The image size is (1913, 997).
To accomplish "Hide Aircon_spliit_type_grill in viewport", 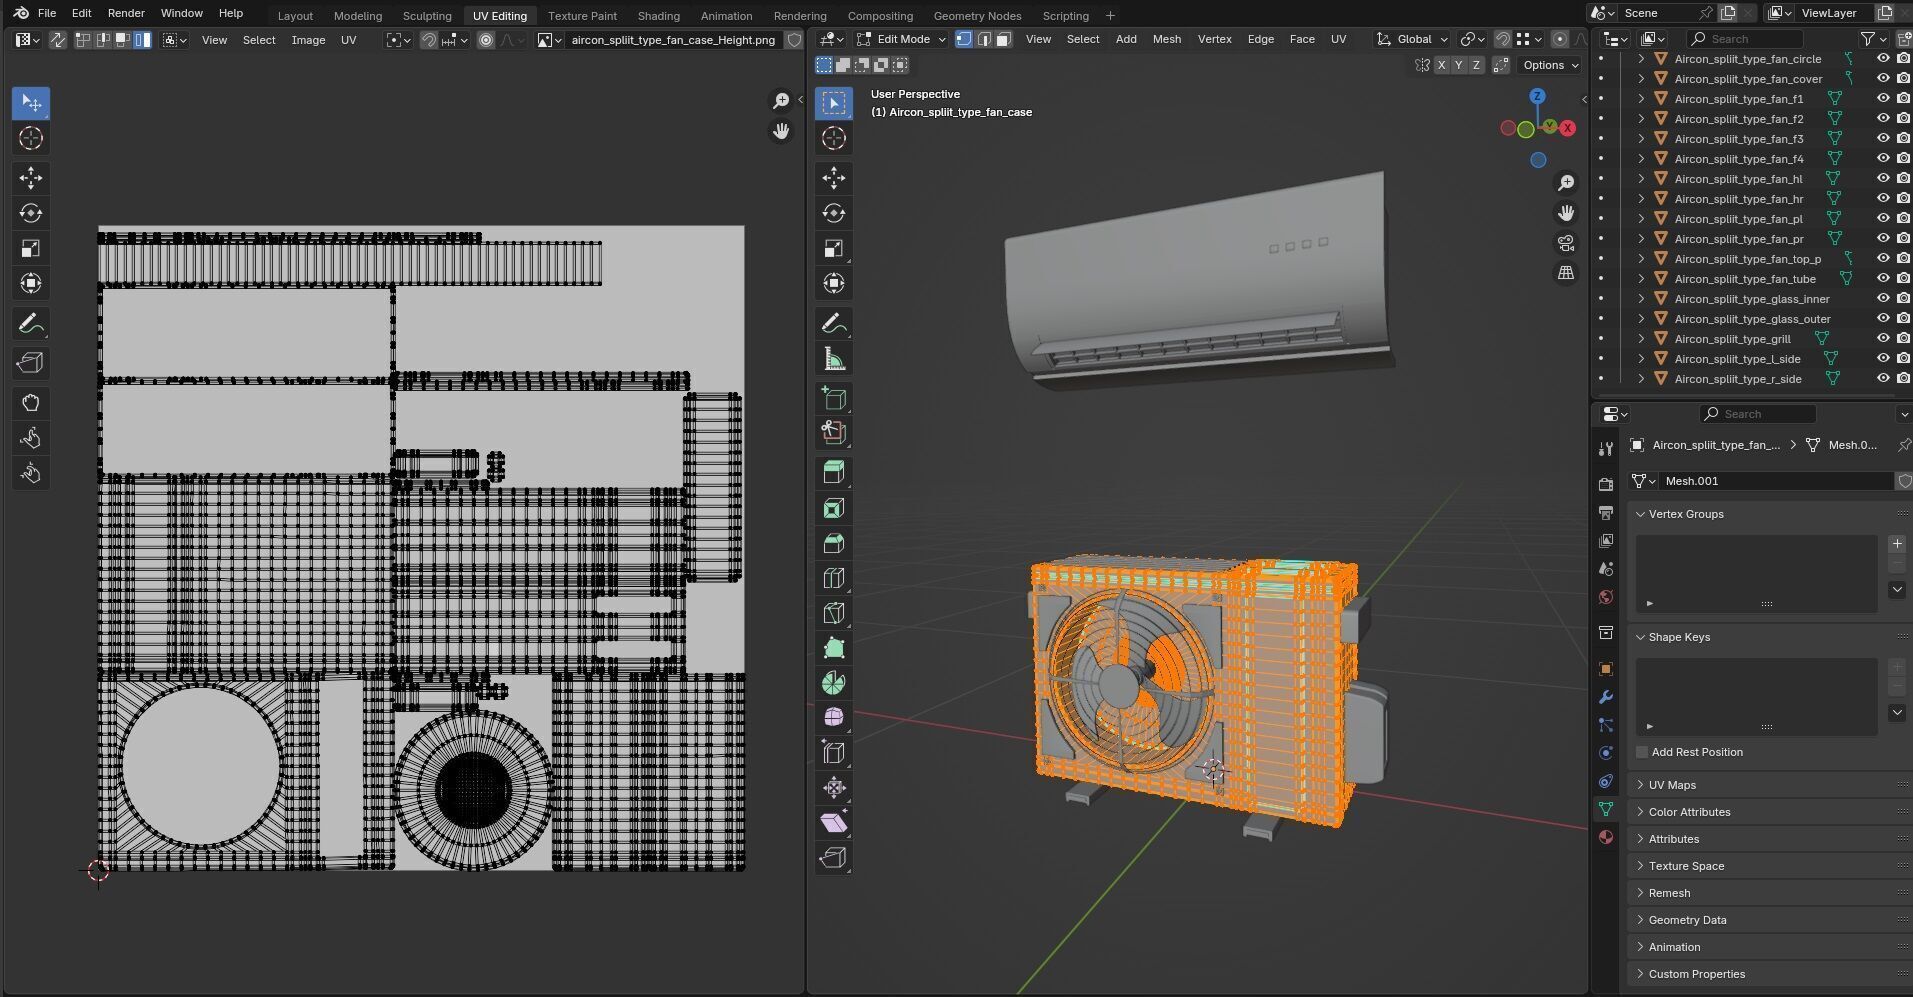I will 1883,339.
